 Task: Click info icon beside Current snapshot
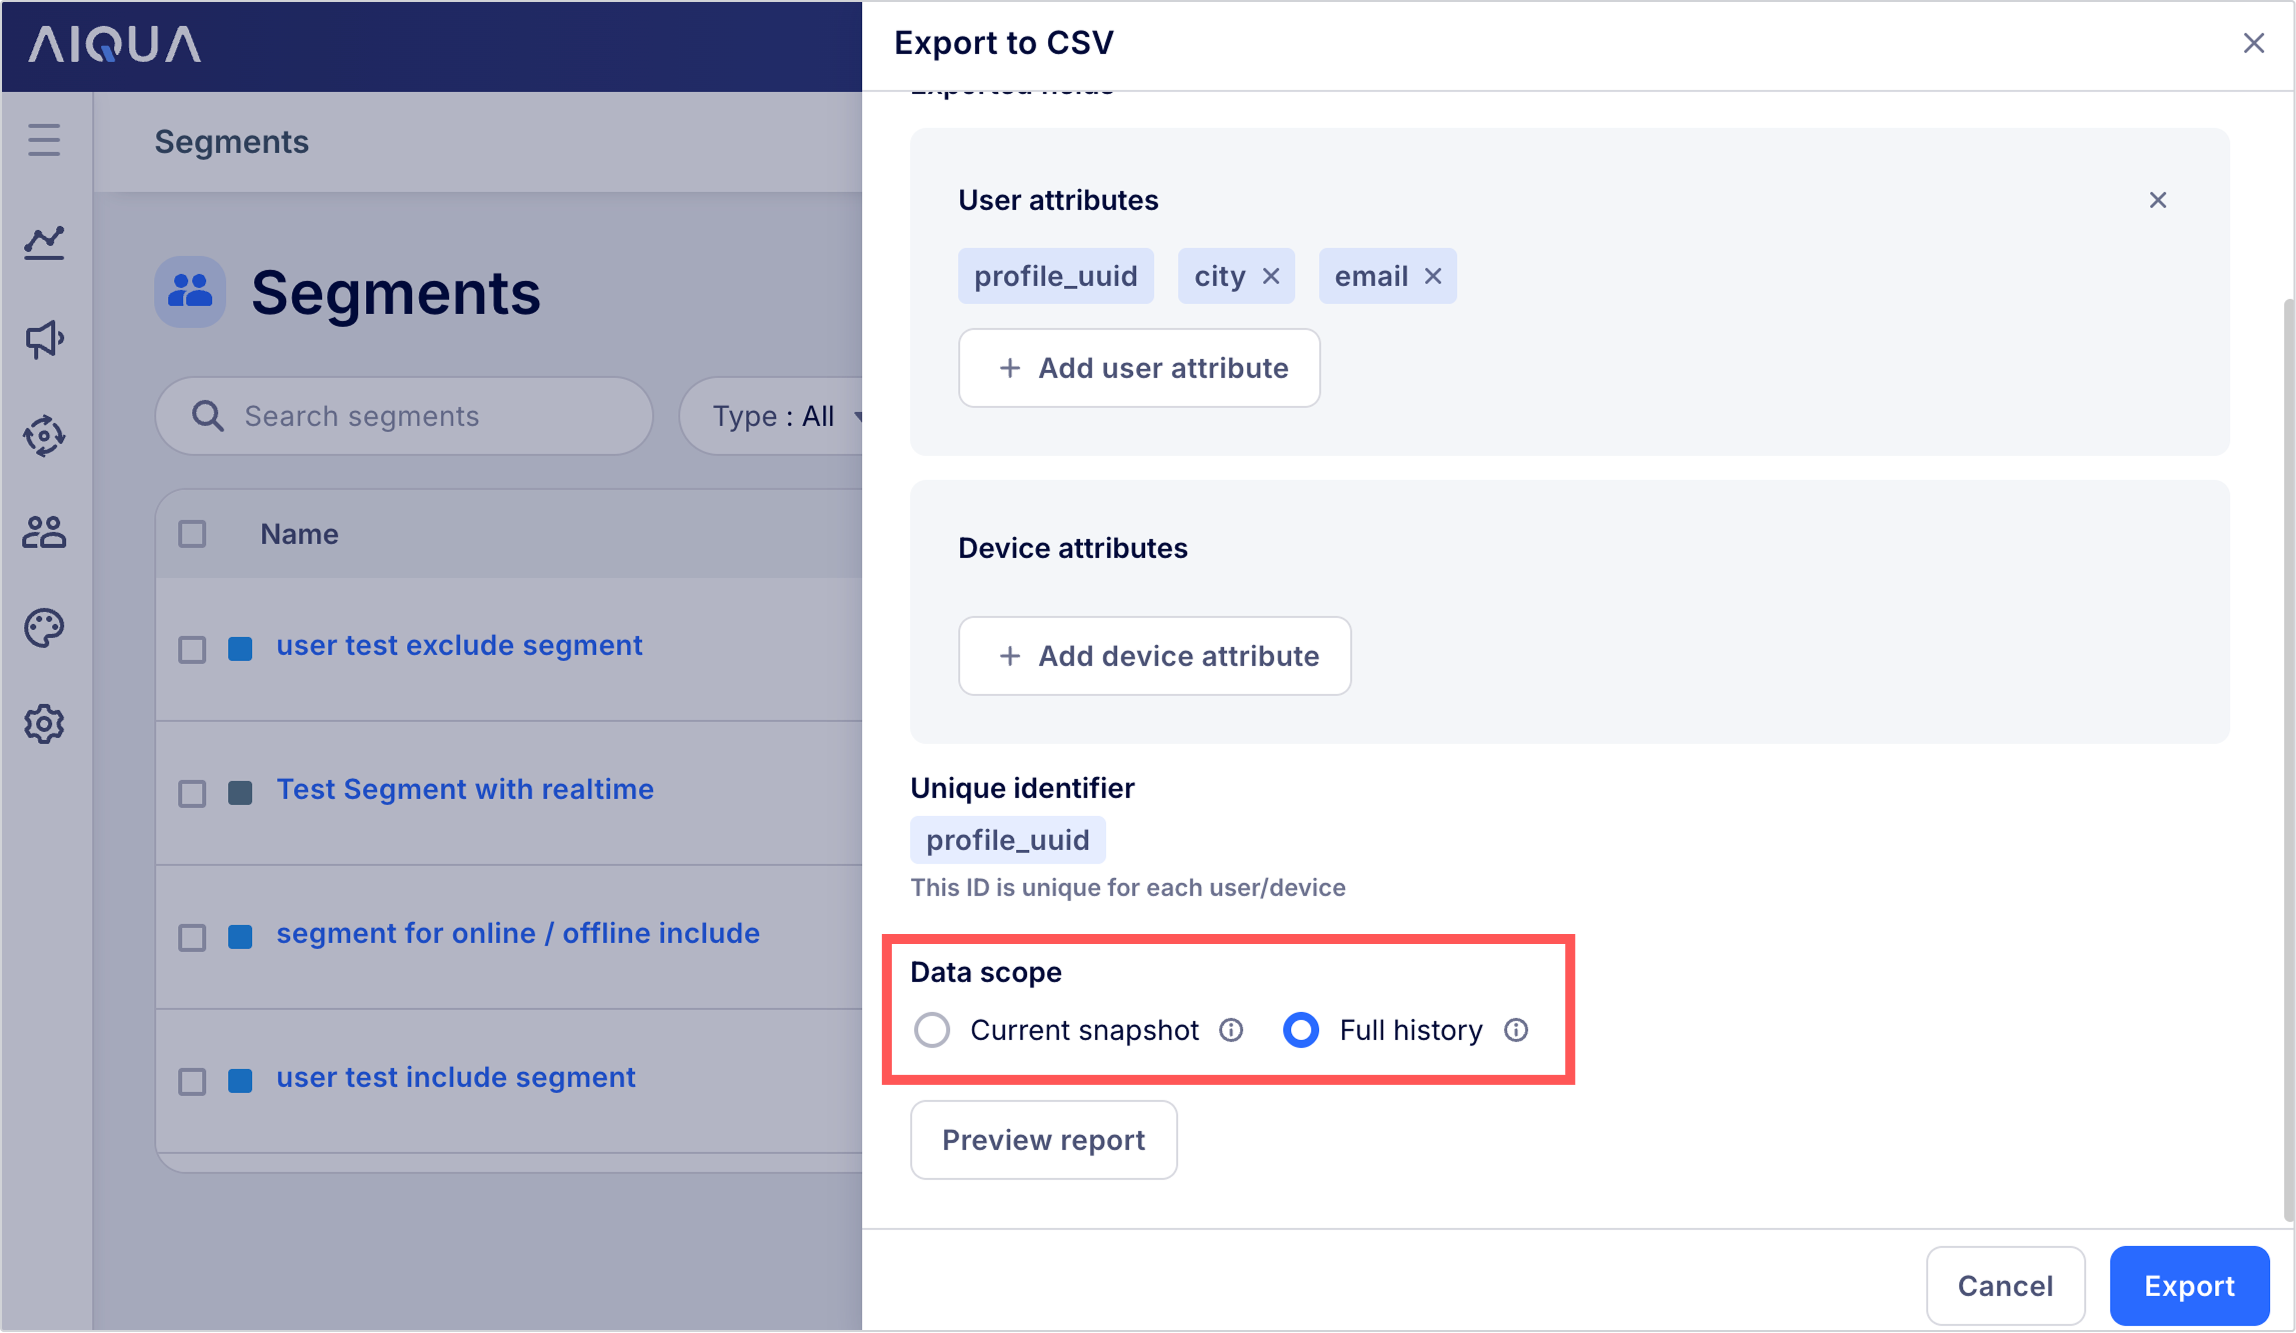[x=1231, y=1030]
